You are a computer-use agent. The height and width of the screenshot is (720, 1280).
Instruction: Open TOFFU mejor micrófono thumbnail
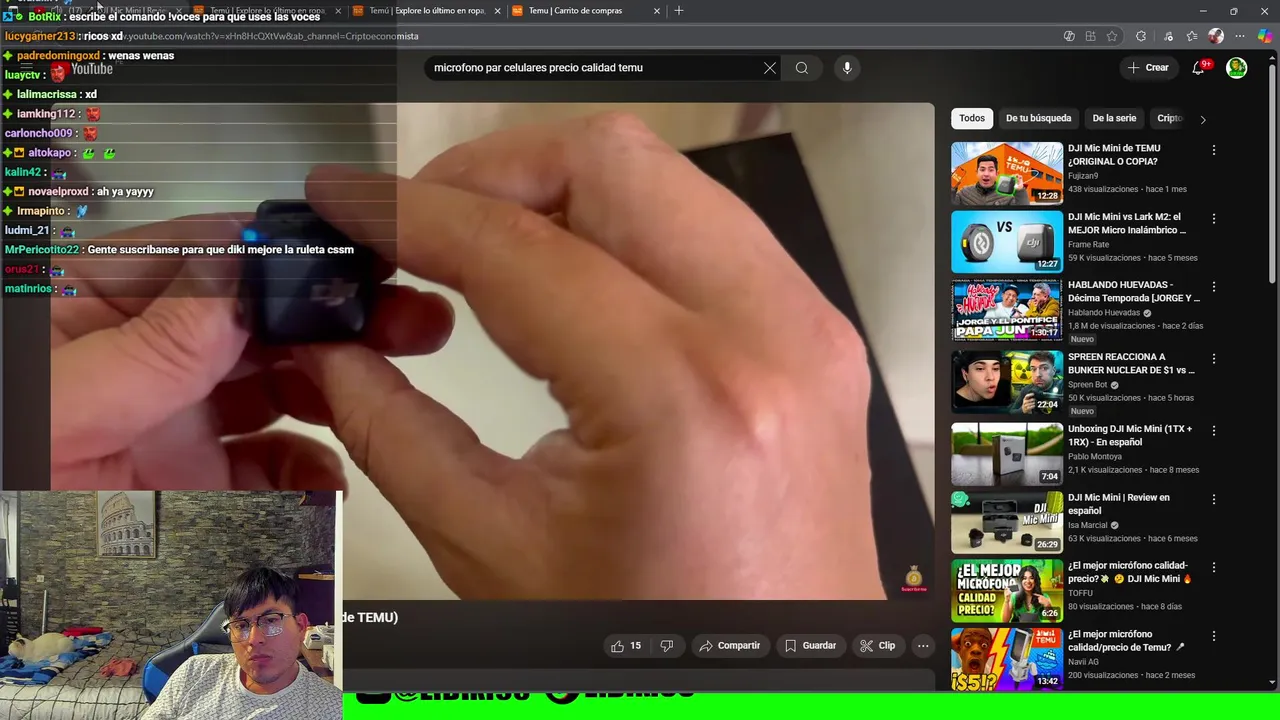[1007, 590]
